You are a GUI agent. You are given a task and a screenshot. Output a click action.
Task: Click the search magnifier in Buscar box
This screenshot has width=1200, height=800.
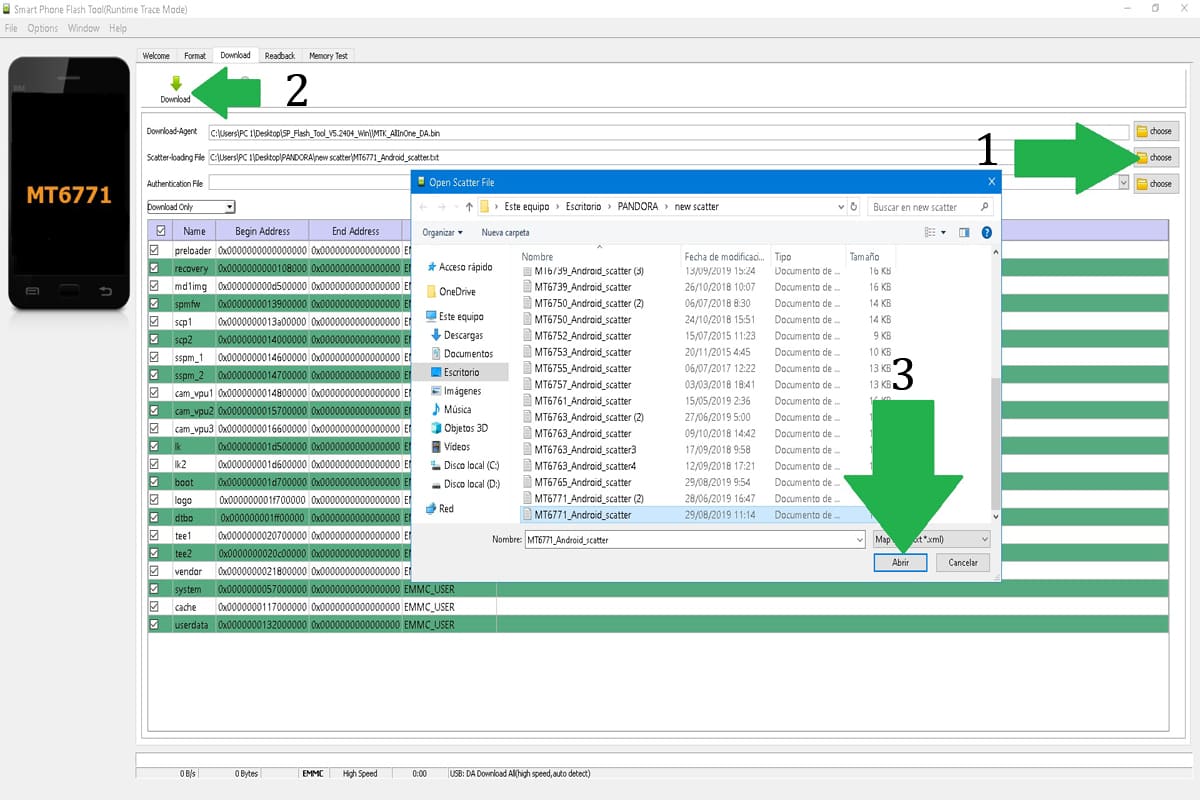(984, 207)
